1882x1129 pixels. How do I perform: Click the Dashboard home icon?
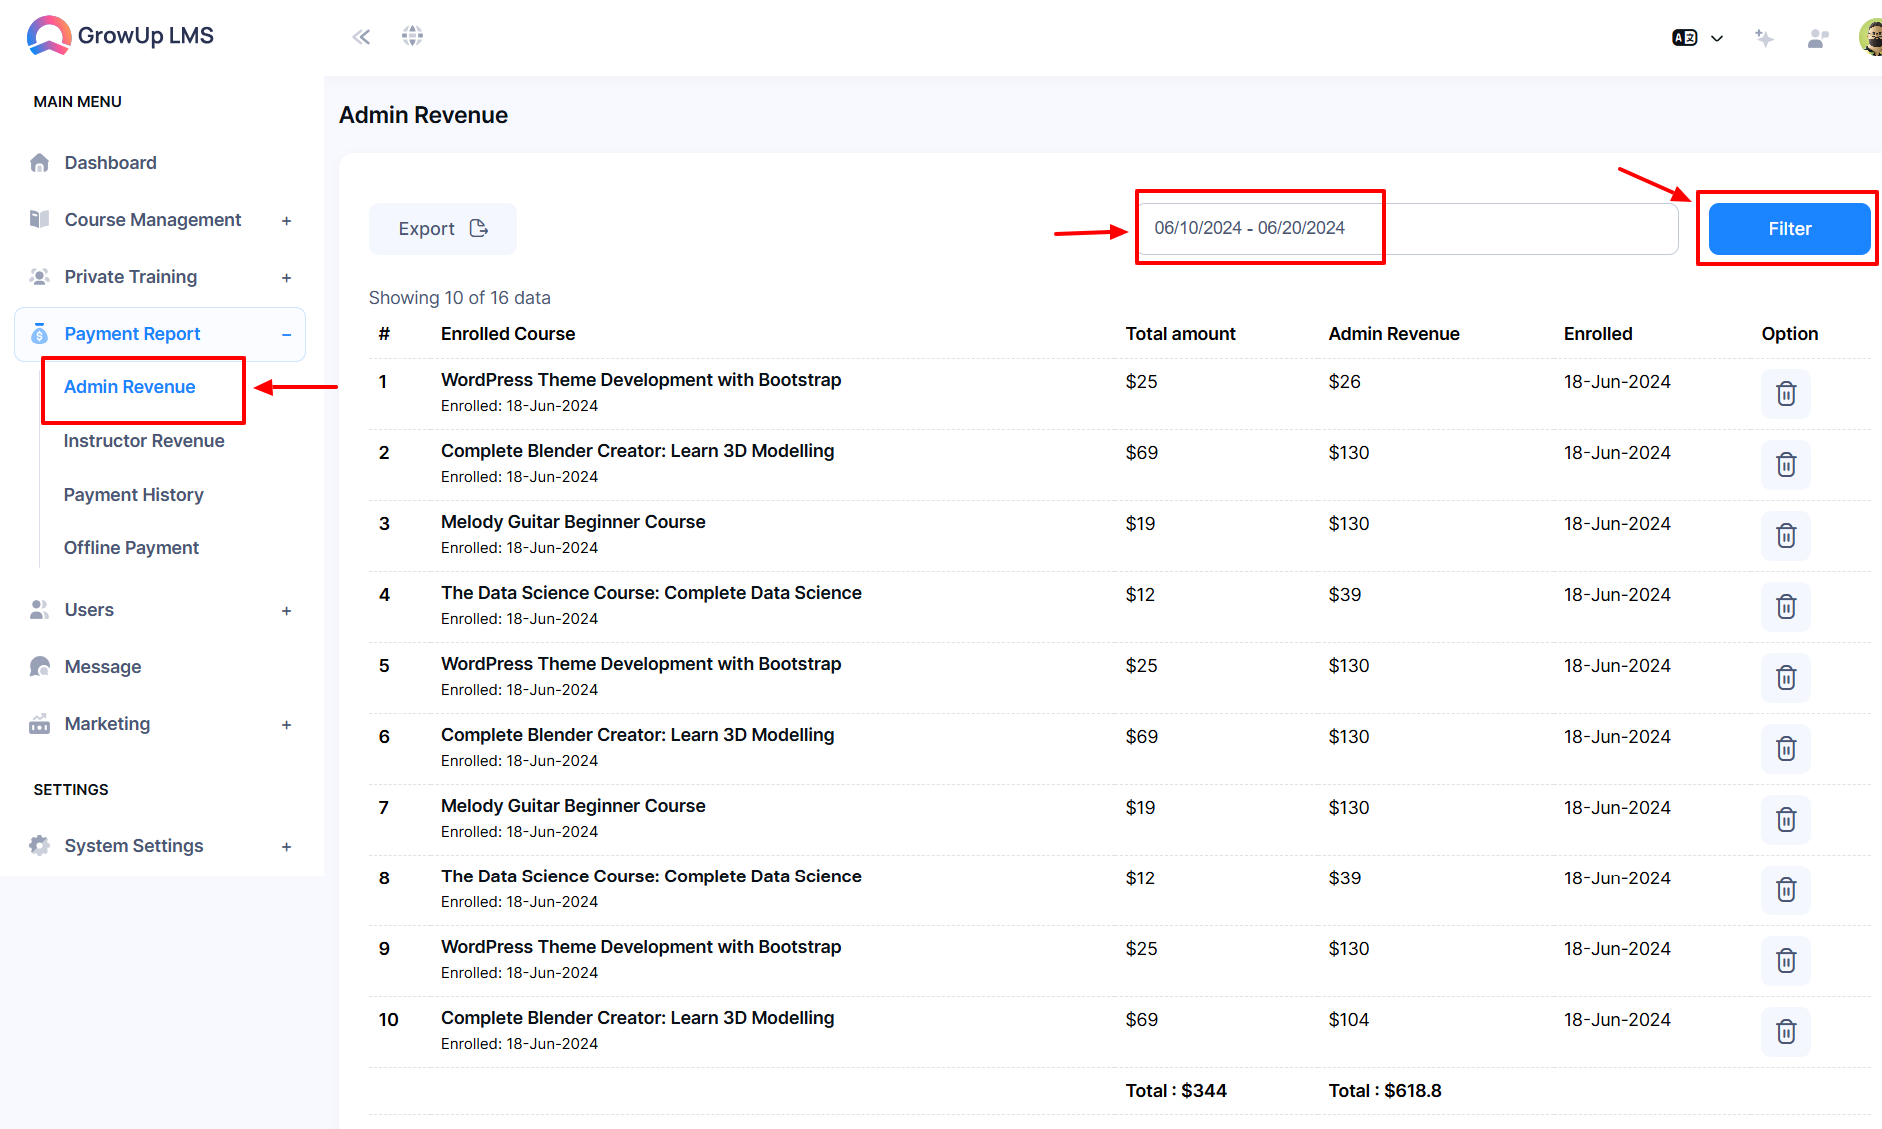39,163
